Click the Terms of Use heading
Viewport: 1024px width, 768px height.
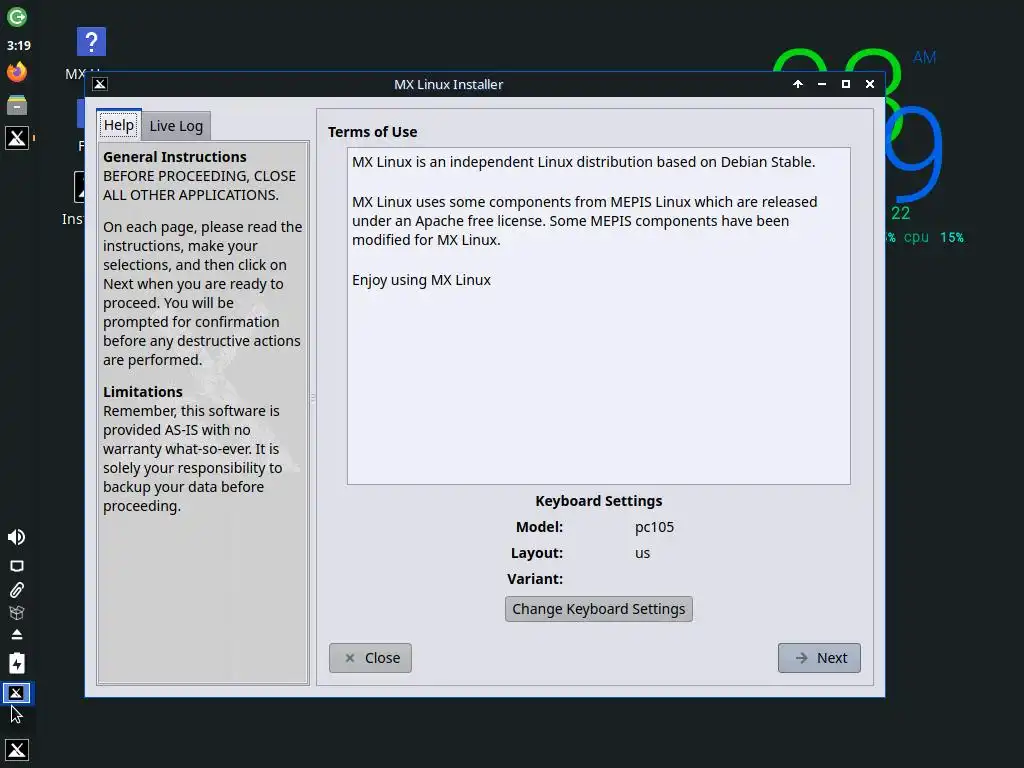pyautogui.click(x=372, y=132)
